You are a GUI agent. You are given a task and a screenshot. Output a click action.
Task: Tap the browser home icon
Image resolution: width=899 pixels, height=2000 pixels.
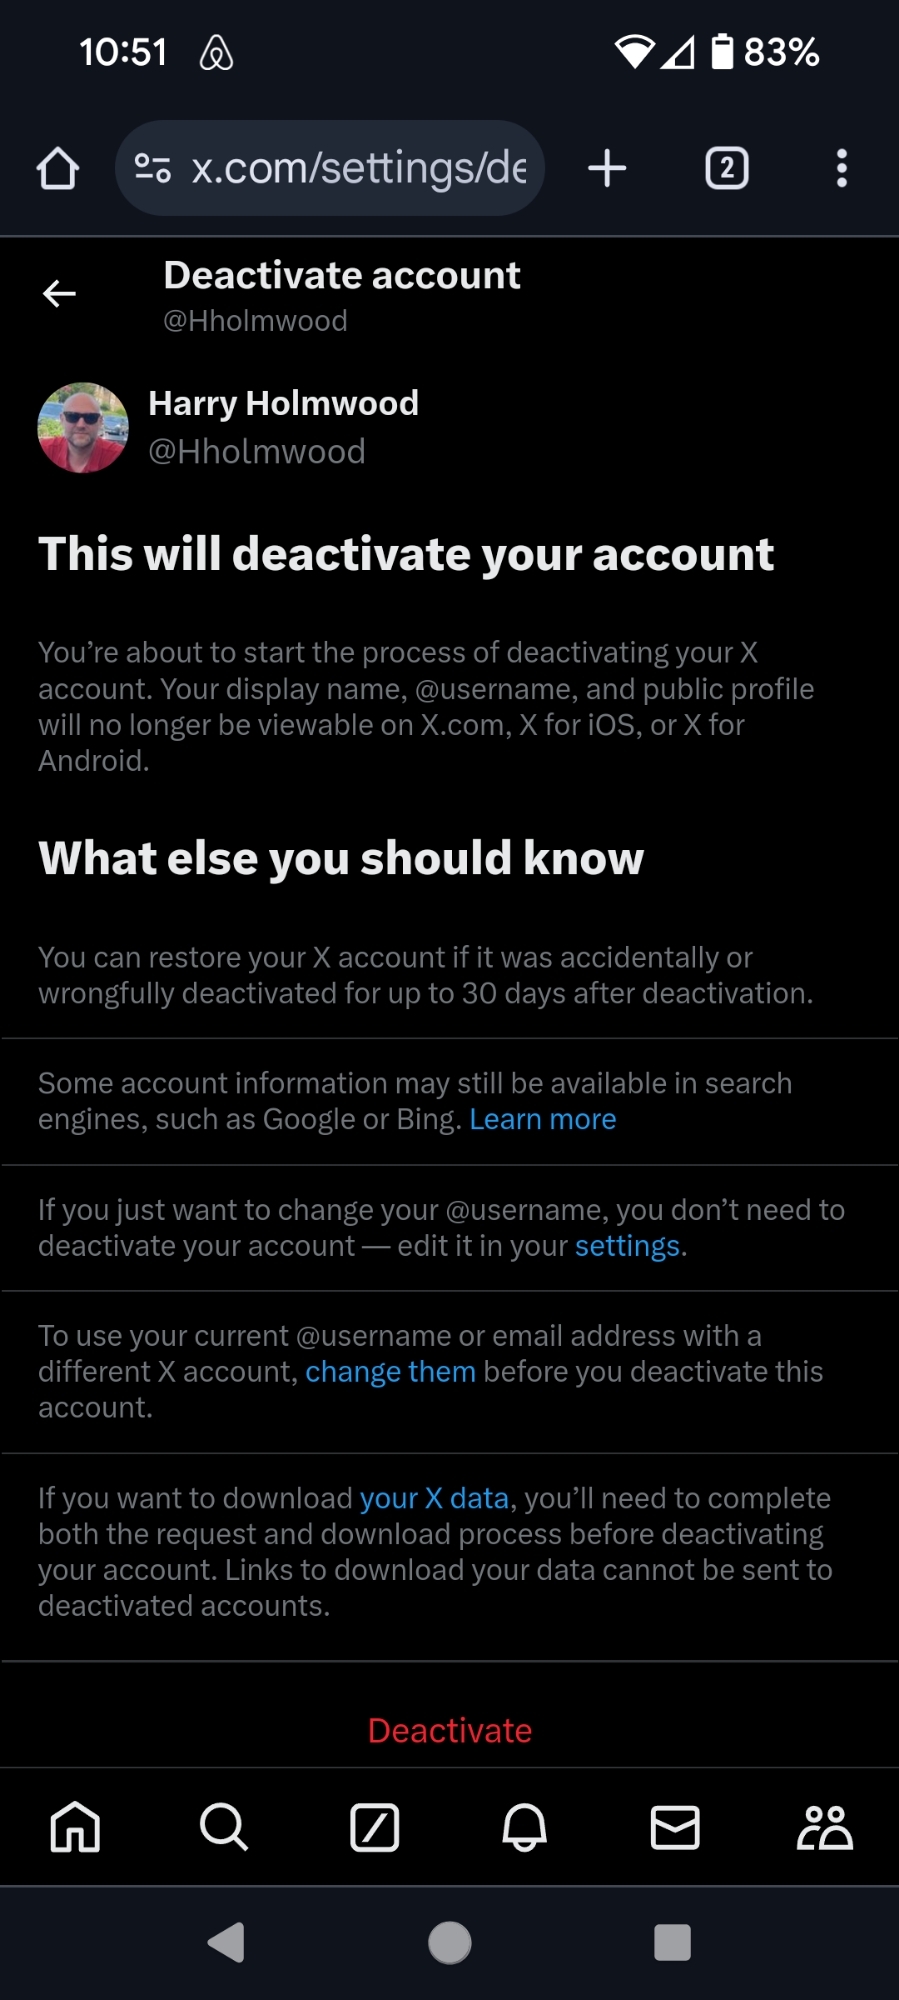pyautogui.click(x=58, y=168)
